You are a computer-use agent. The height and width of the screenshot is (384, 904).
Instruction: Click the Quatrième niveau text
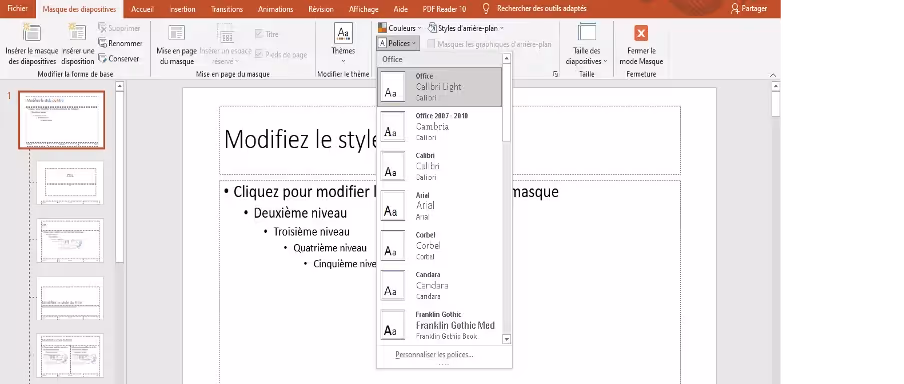click(330, 248)
